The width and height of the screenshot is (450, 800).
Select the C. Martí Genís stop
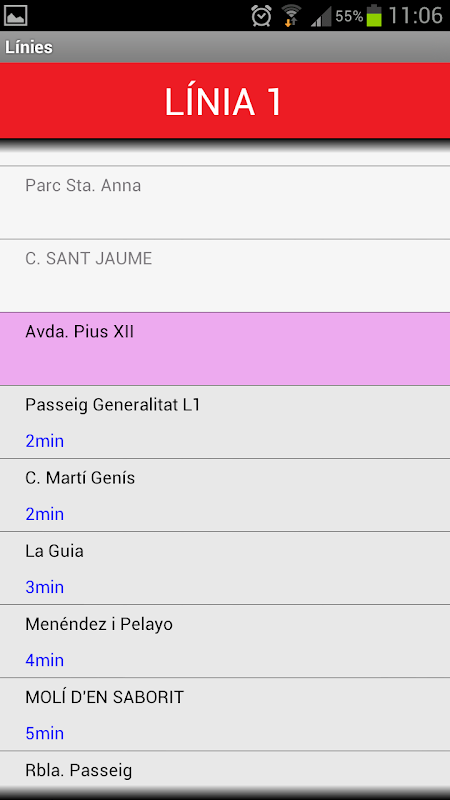coord(225,495)
